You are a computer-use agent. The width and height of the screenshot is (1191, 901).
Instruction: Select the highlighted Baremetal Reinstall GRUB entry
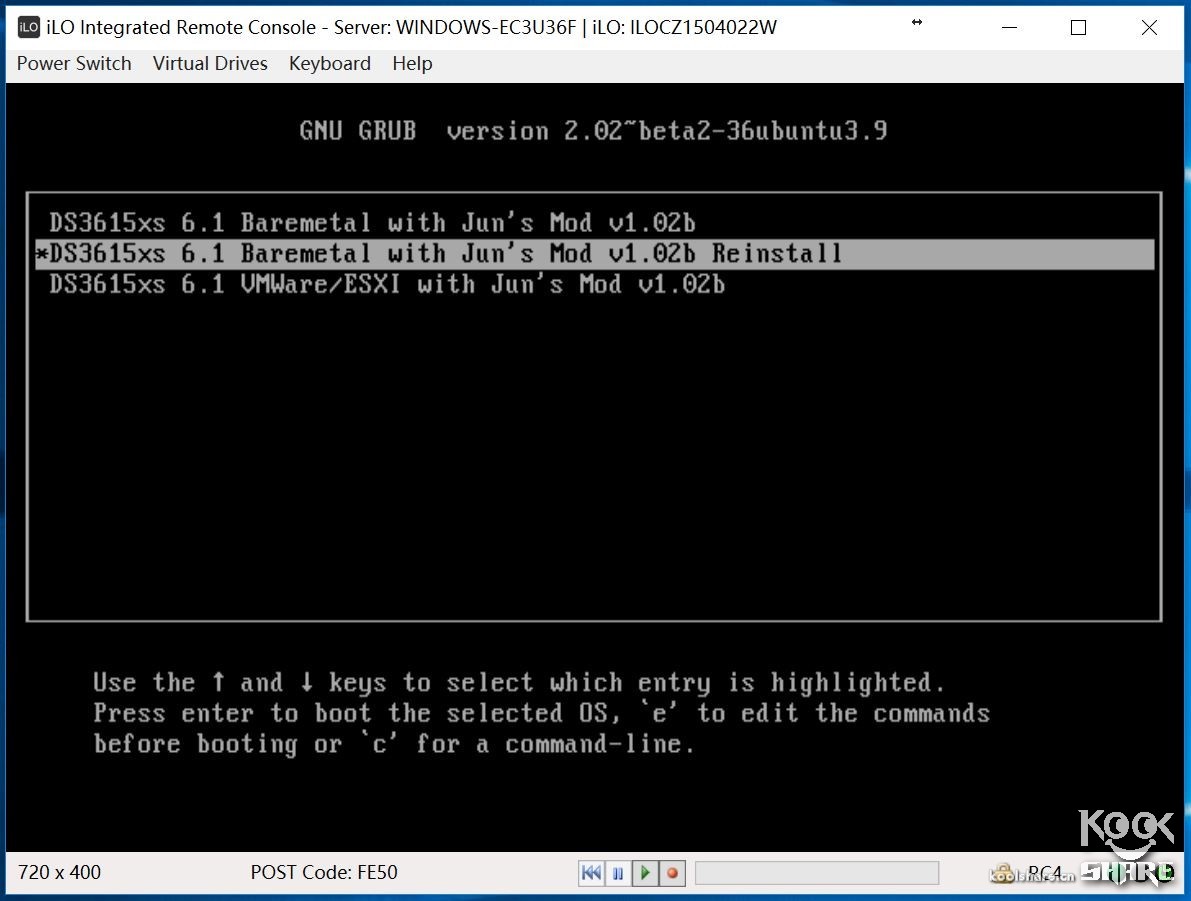pyautogui.click(x=595, y=254)
